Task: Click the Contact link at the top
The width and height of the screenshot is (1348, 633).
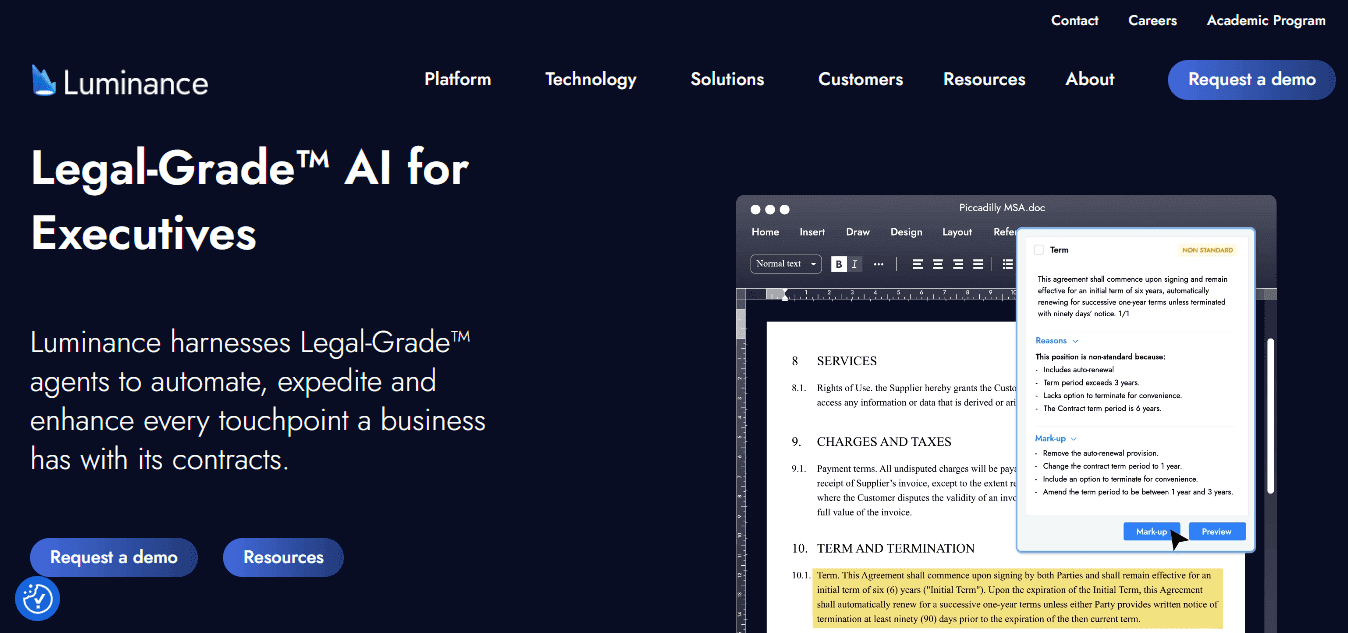Action: tap(1075, 20)
